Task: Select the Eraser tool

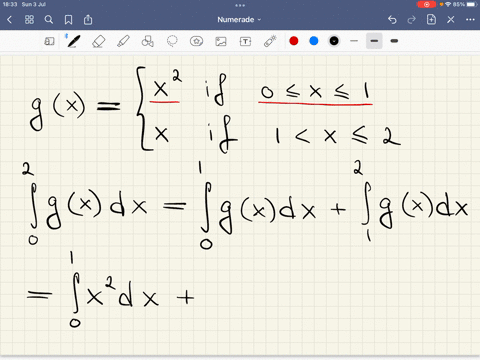Action: click(98, 41)
